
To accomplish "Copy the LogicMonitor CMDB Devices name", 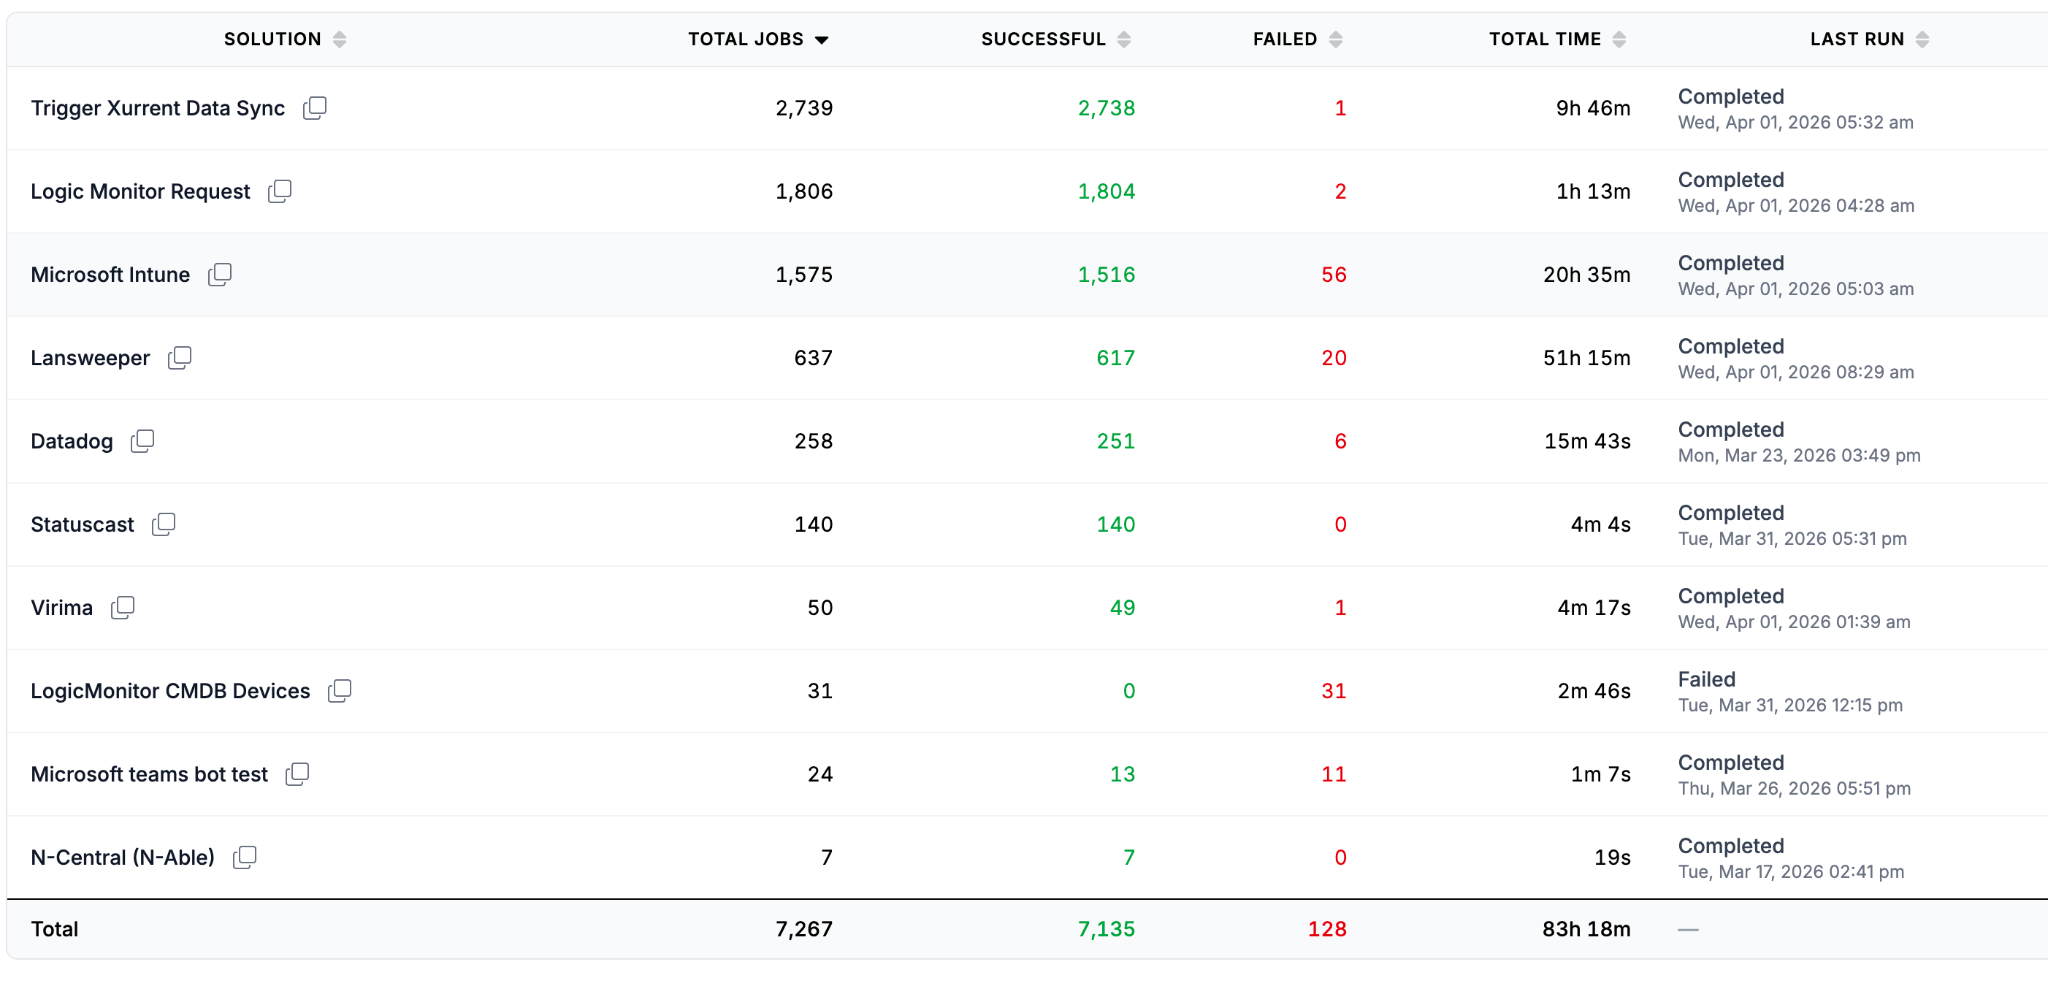I will pyautogui.click(x=340, y=691).
